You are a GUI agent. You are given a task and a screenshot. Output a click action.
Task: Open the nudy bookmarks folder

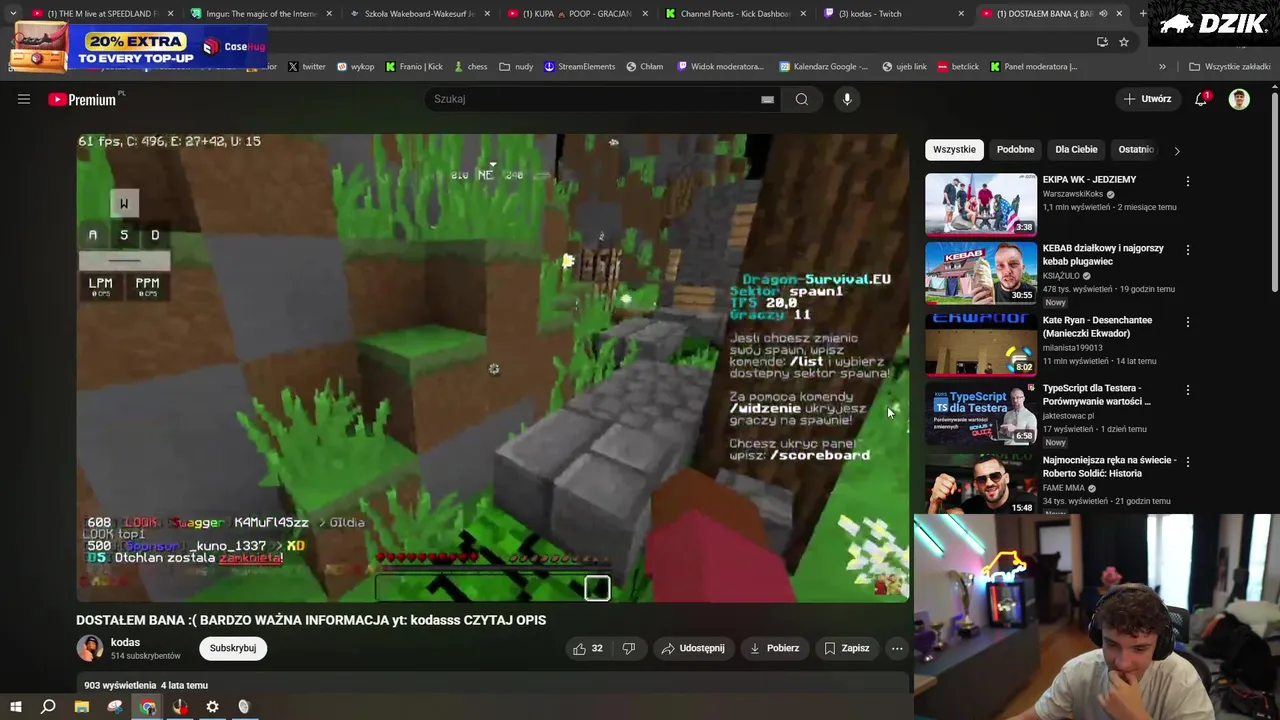(x=516, y=67)
